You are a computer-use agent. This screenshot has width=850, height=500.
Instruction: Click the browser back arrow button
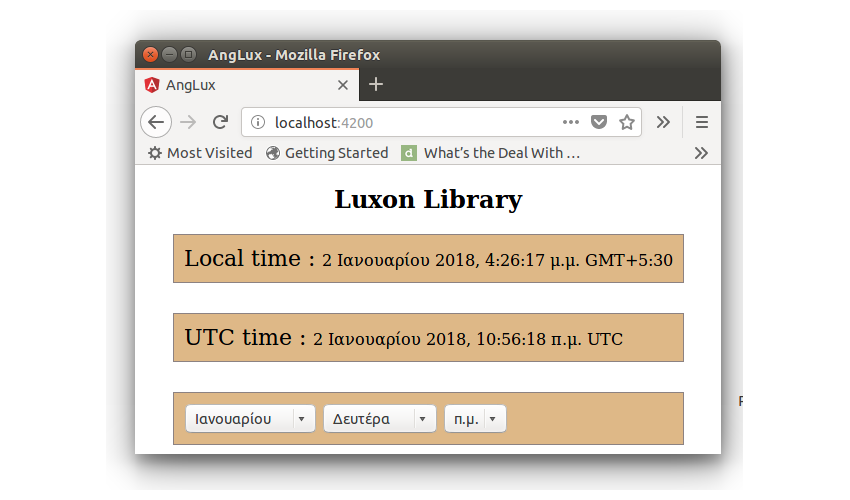tap(156, 122)
